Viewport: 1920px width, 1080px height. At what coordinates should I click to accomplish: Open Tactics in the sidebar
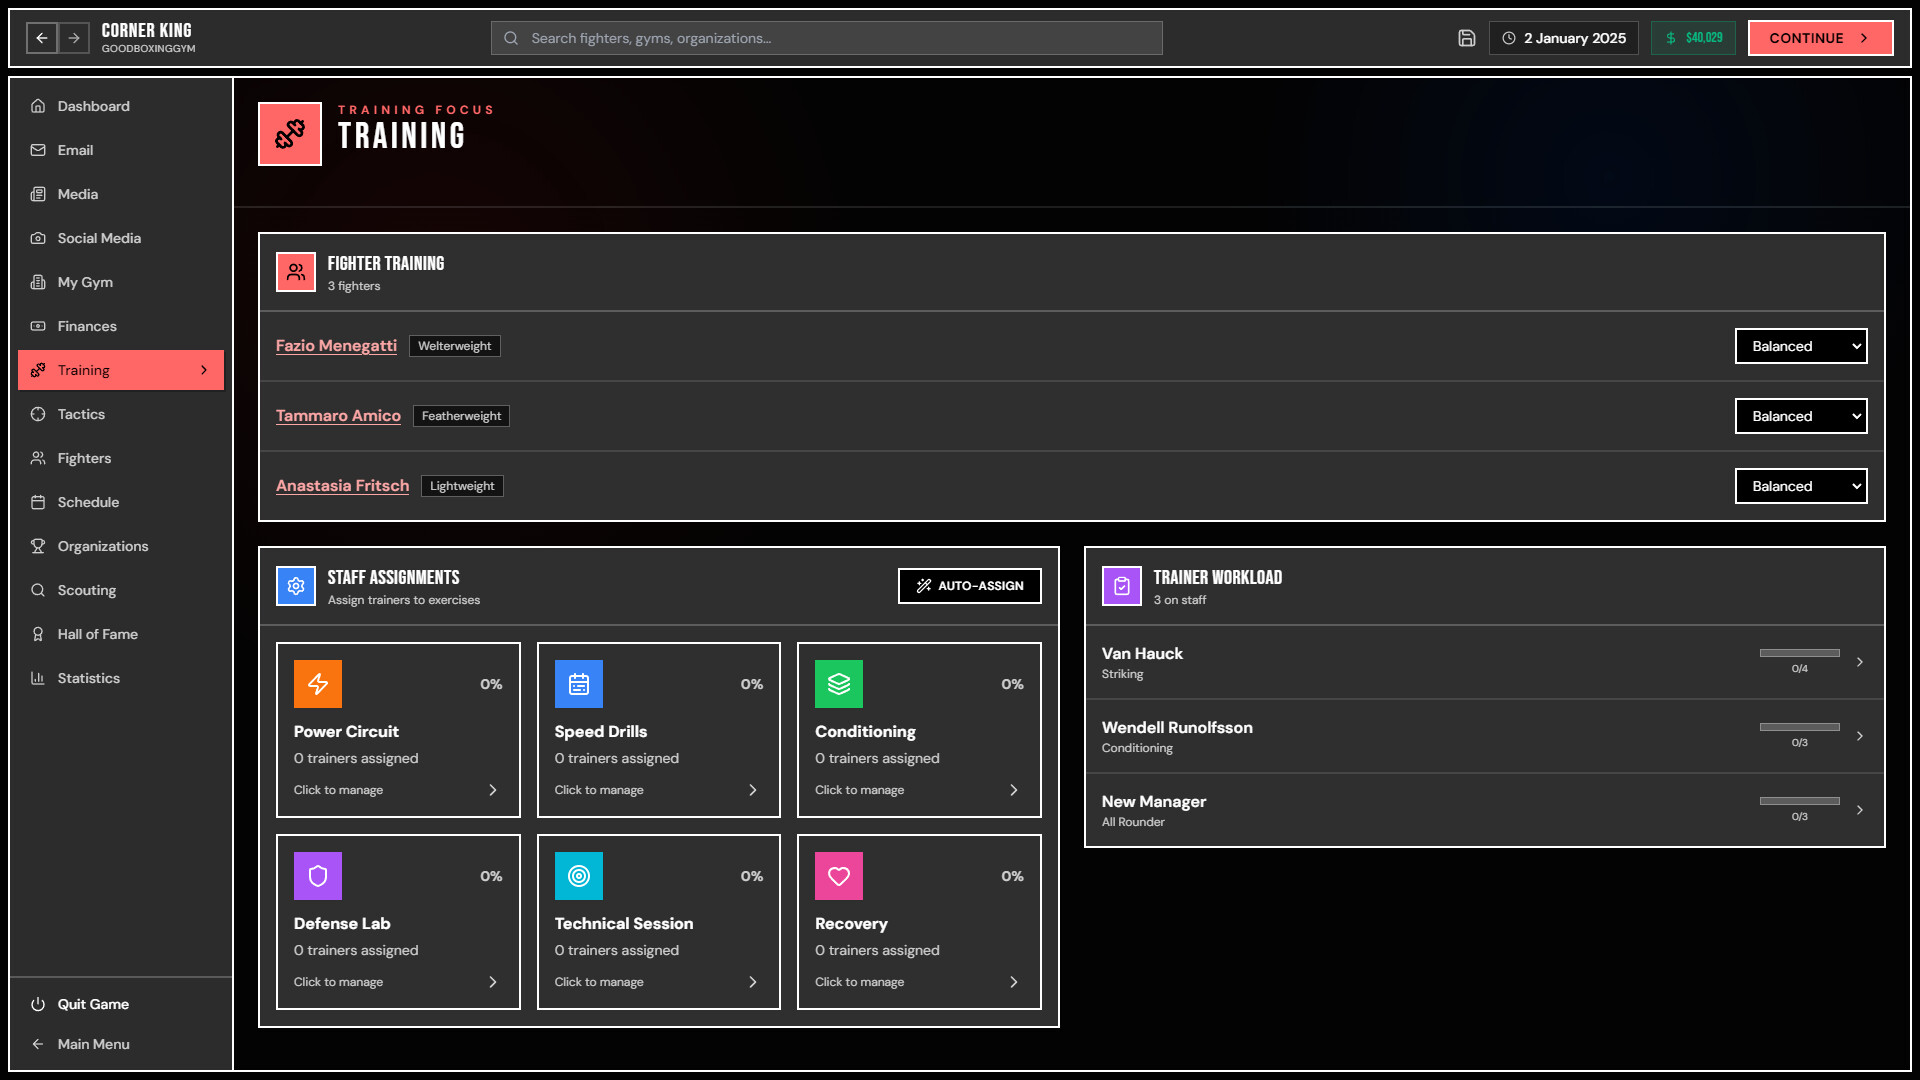(x=81, y=414)
